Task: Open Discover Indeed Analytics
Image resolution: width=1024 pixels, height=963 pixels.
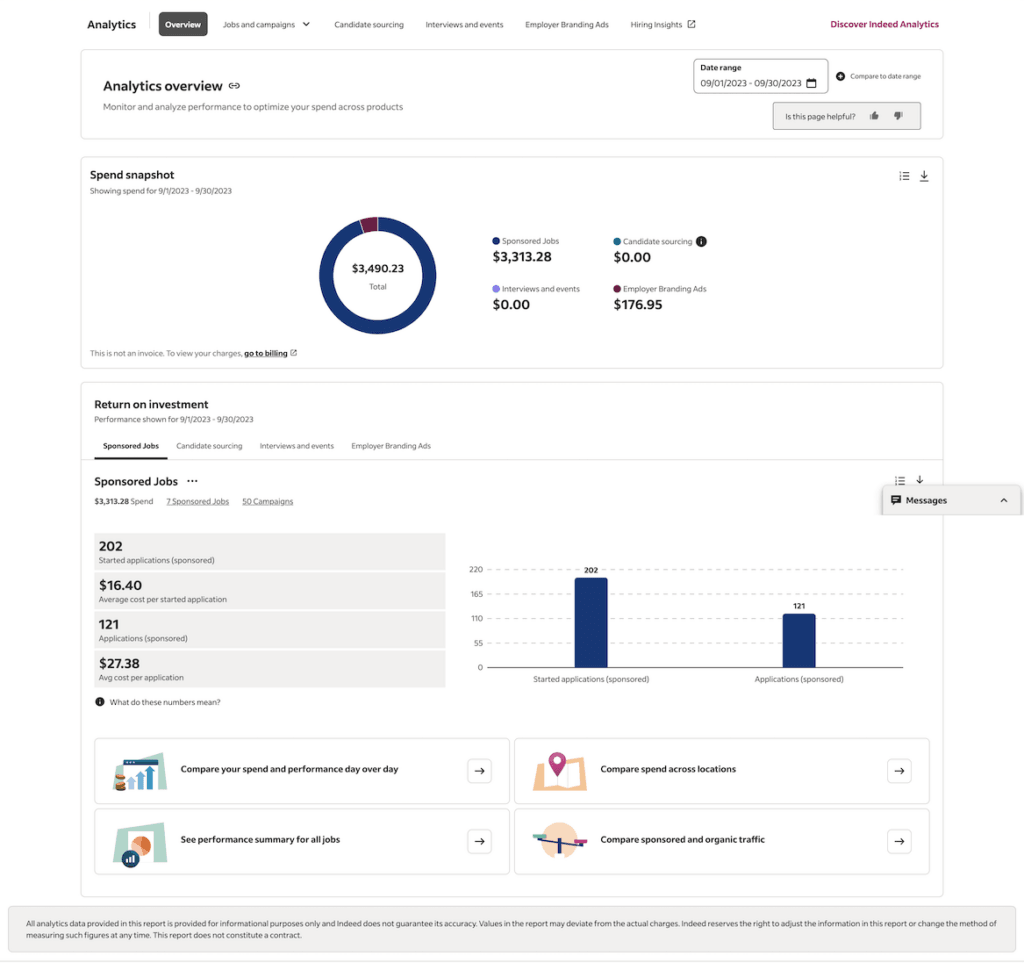Action: tap(884, 23)
